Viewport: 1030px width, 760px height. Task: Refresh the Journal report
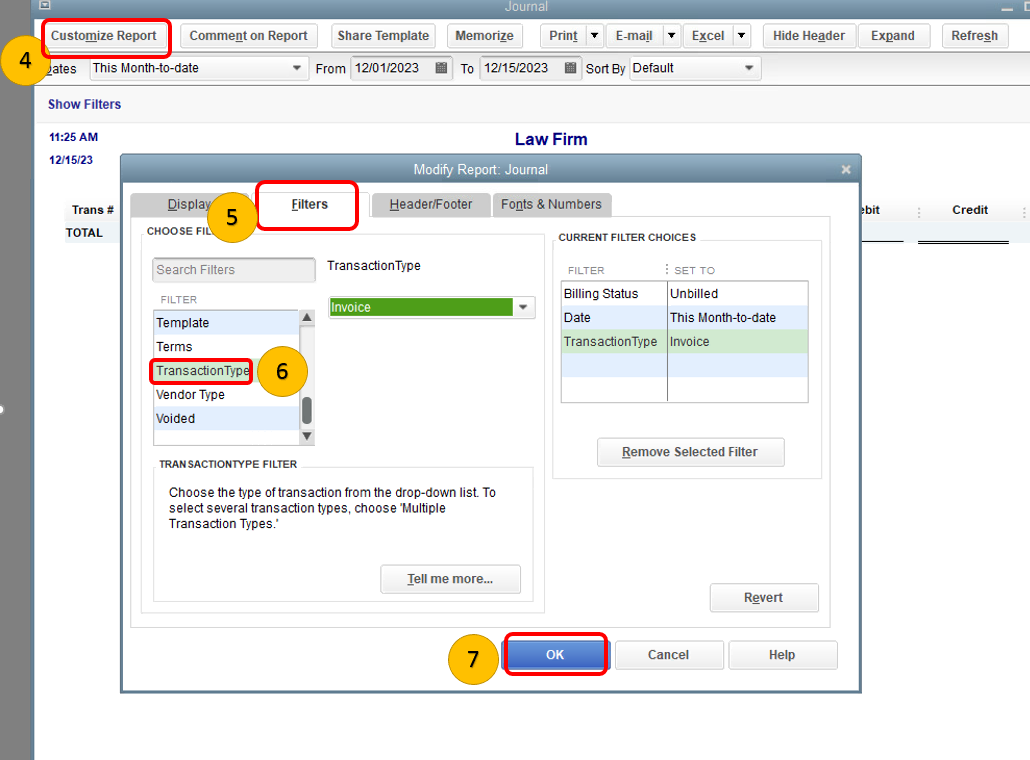point(974,35)
